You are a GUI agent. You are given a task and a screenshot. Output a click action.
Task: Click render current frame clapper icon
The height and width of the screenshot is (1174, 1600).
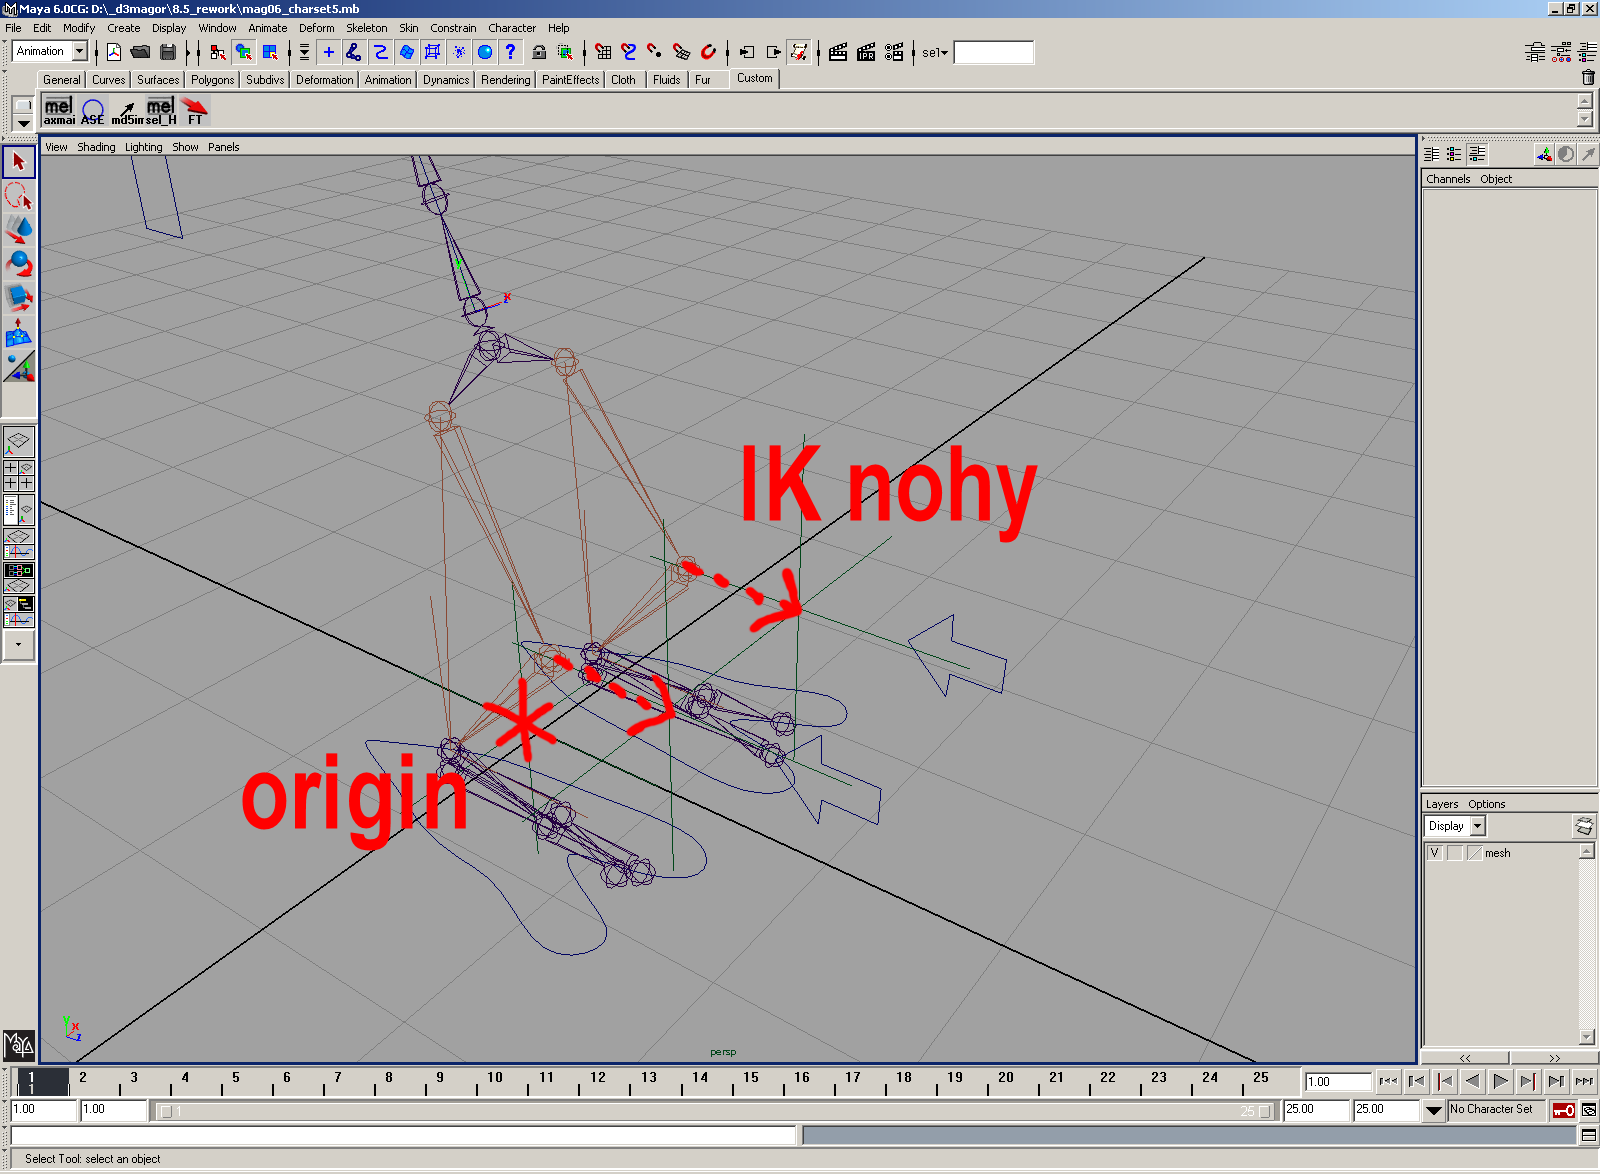(838, 52)
